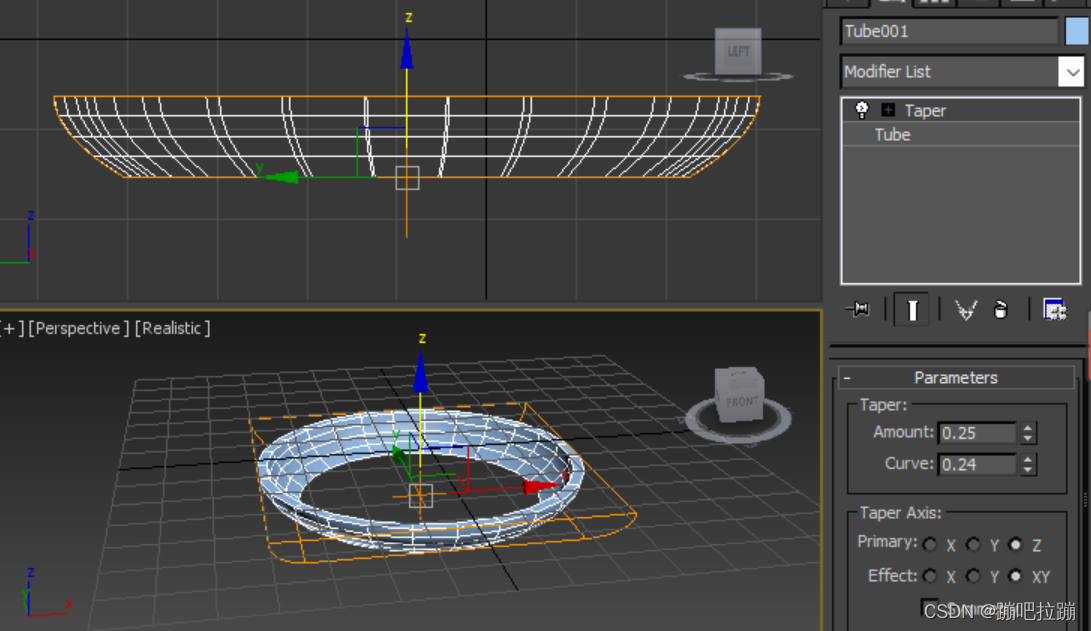Image resolution: width=1091 pixels, height=631 pixels.
Task: Toggle the Taper modifier lightbulb on or off
Action: 861,110
